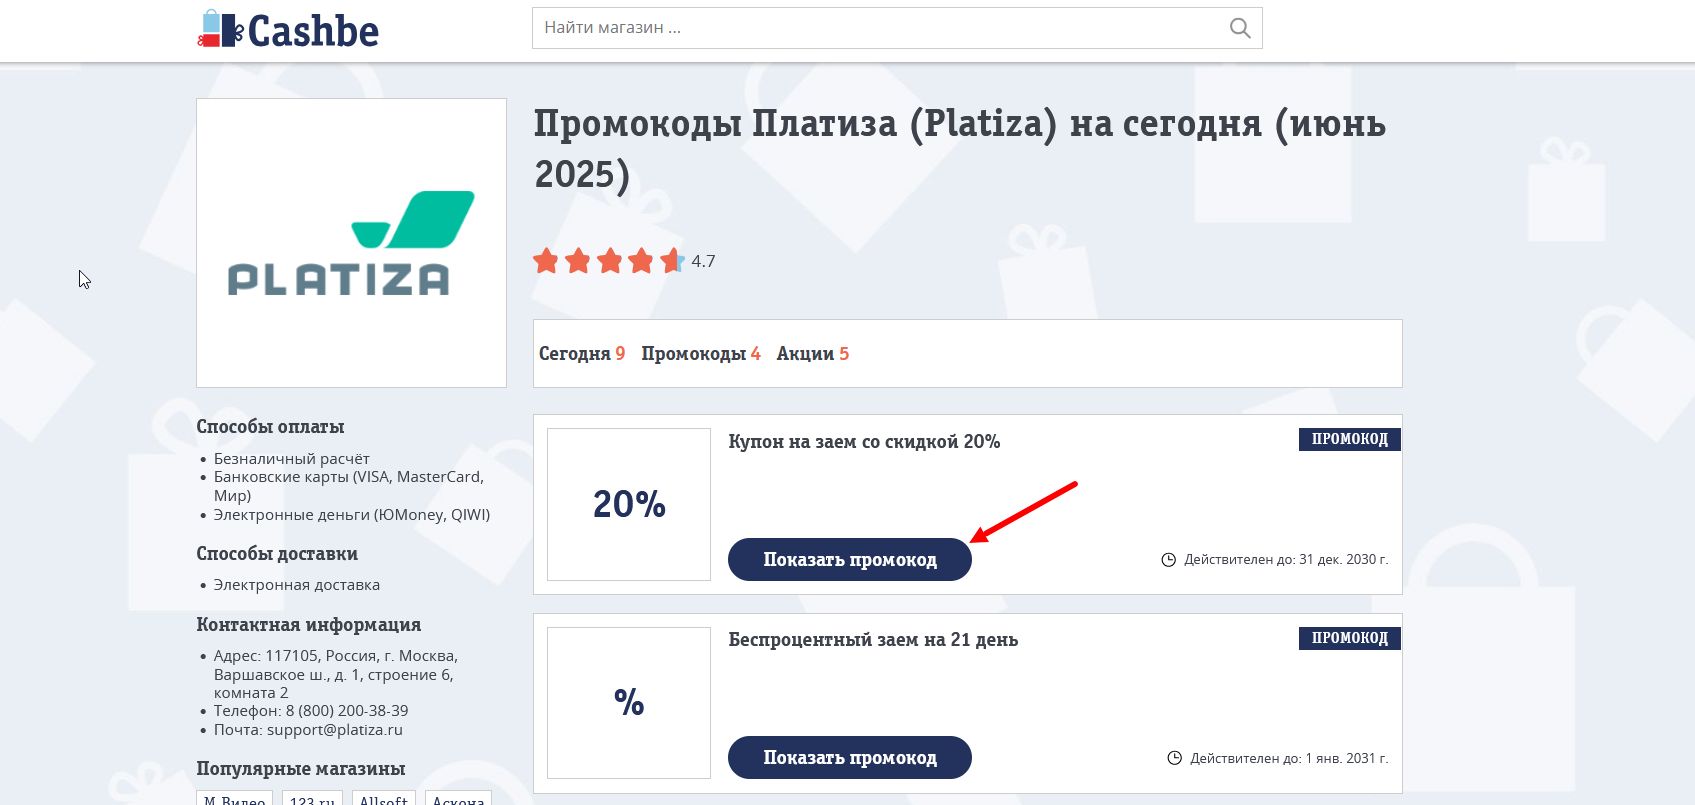This screenshot has height=805, width=1695.
Task: Click the Способы доставки heading
Action: tap(277, 554)
